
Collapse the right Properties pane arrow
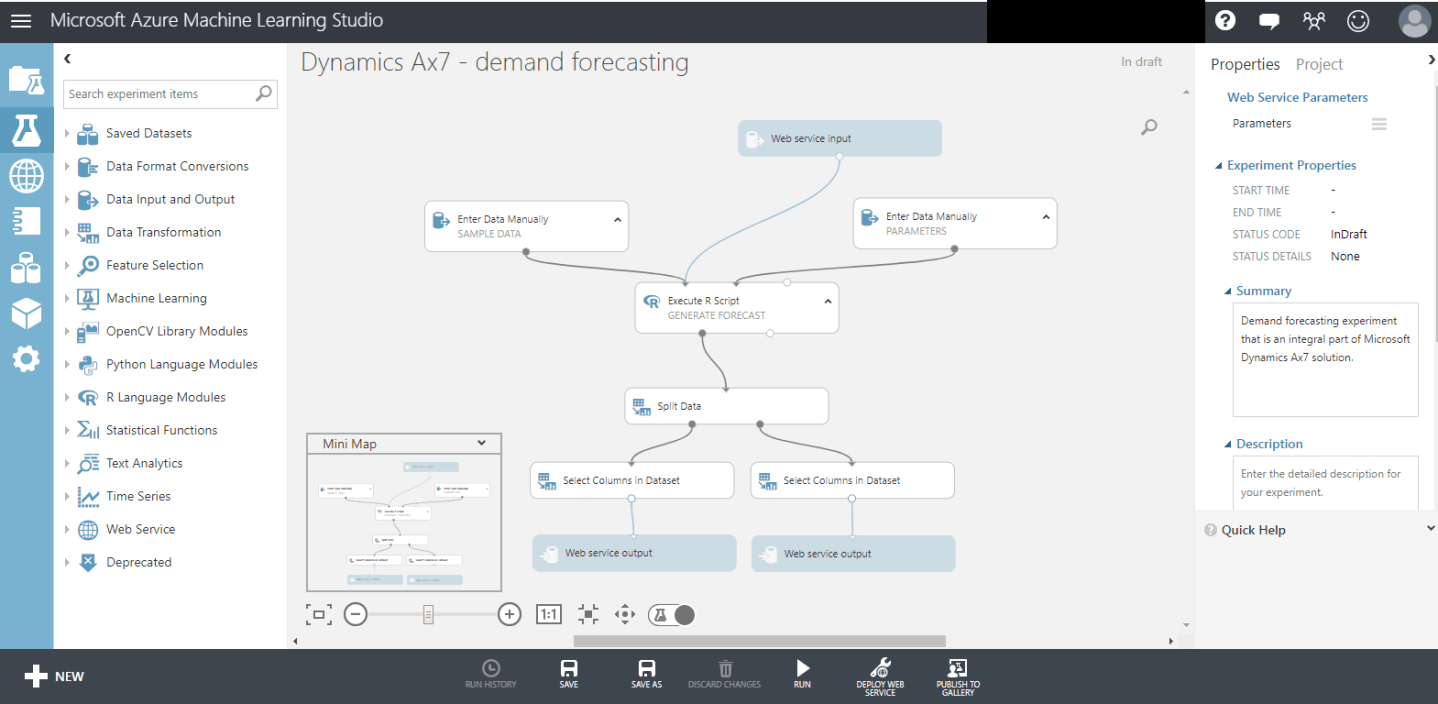tap(1431, 60)
